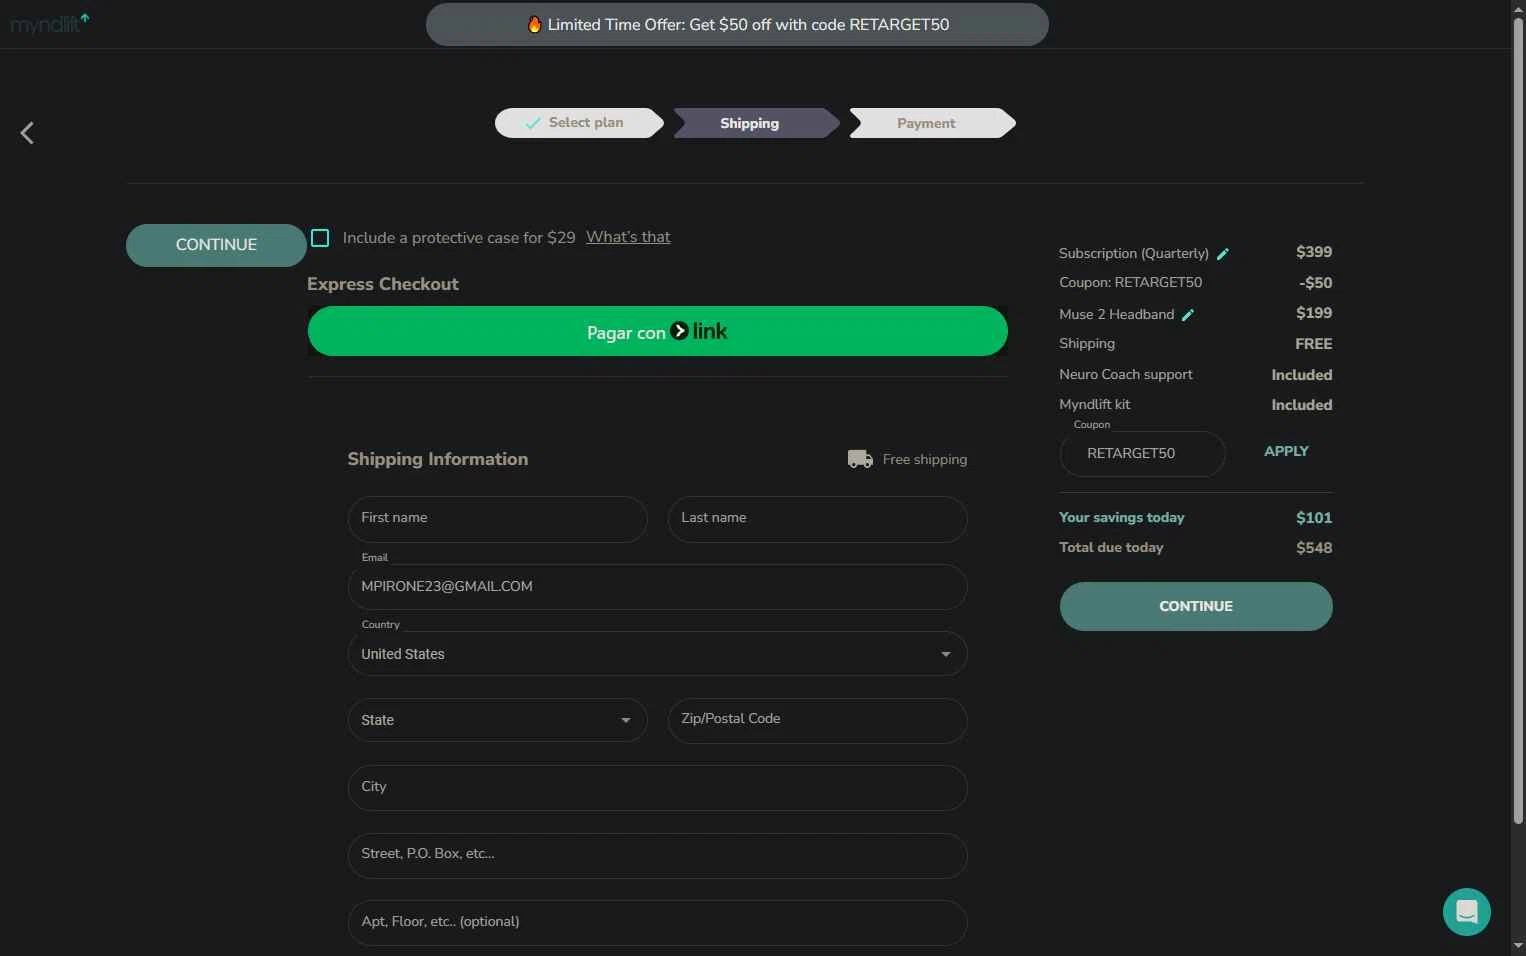Open the chat support bubble

click(x=1466, y=912)
